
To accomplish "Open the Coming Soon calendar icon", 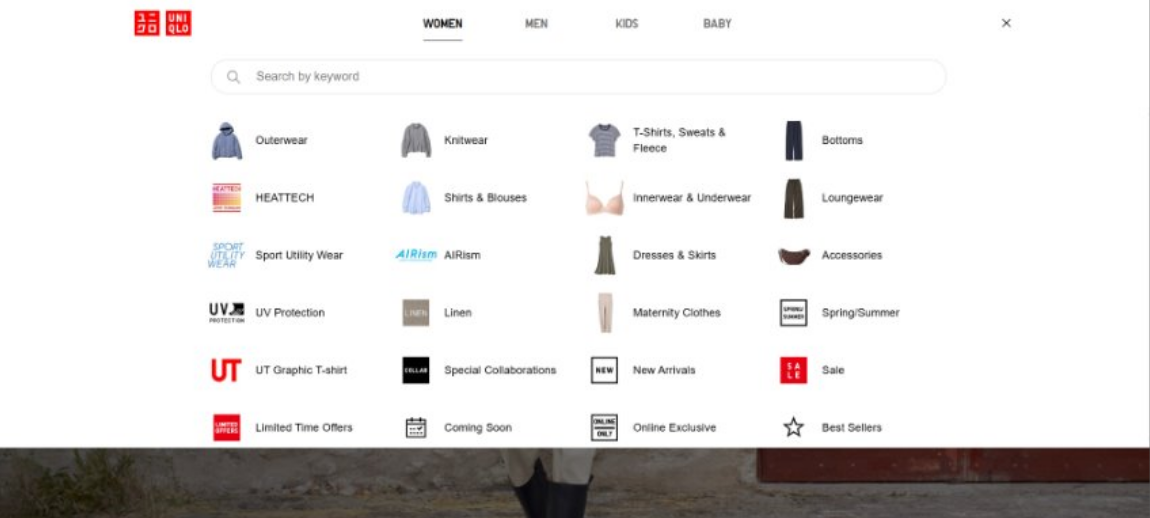I will point(415,427).
